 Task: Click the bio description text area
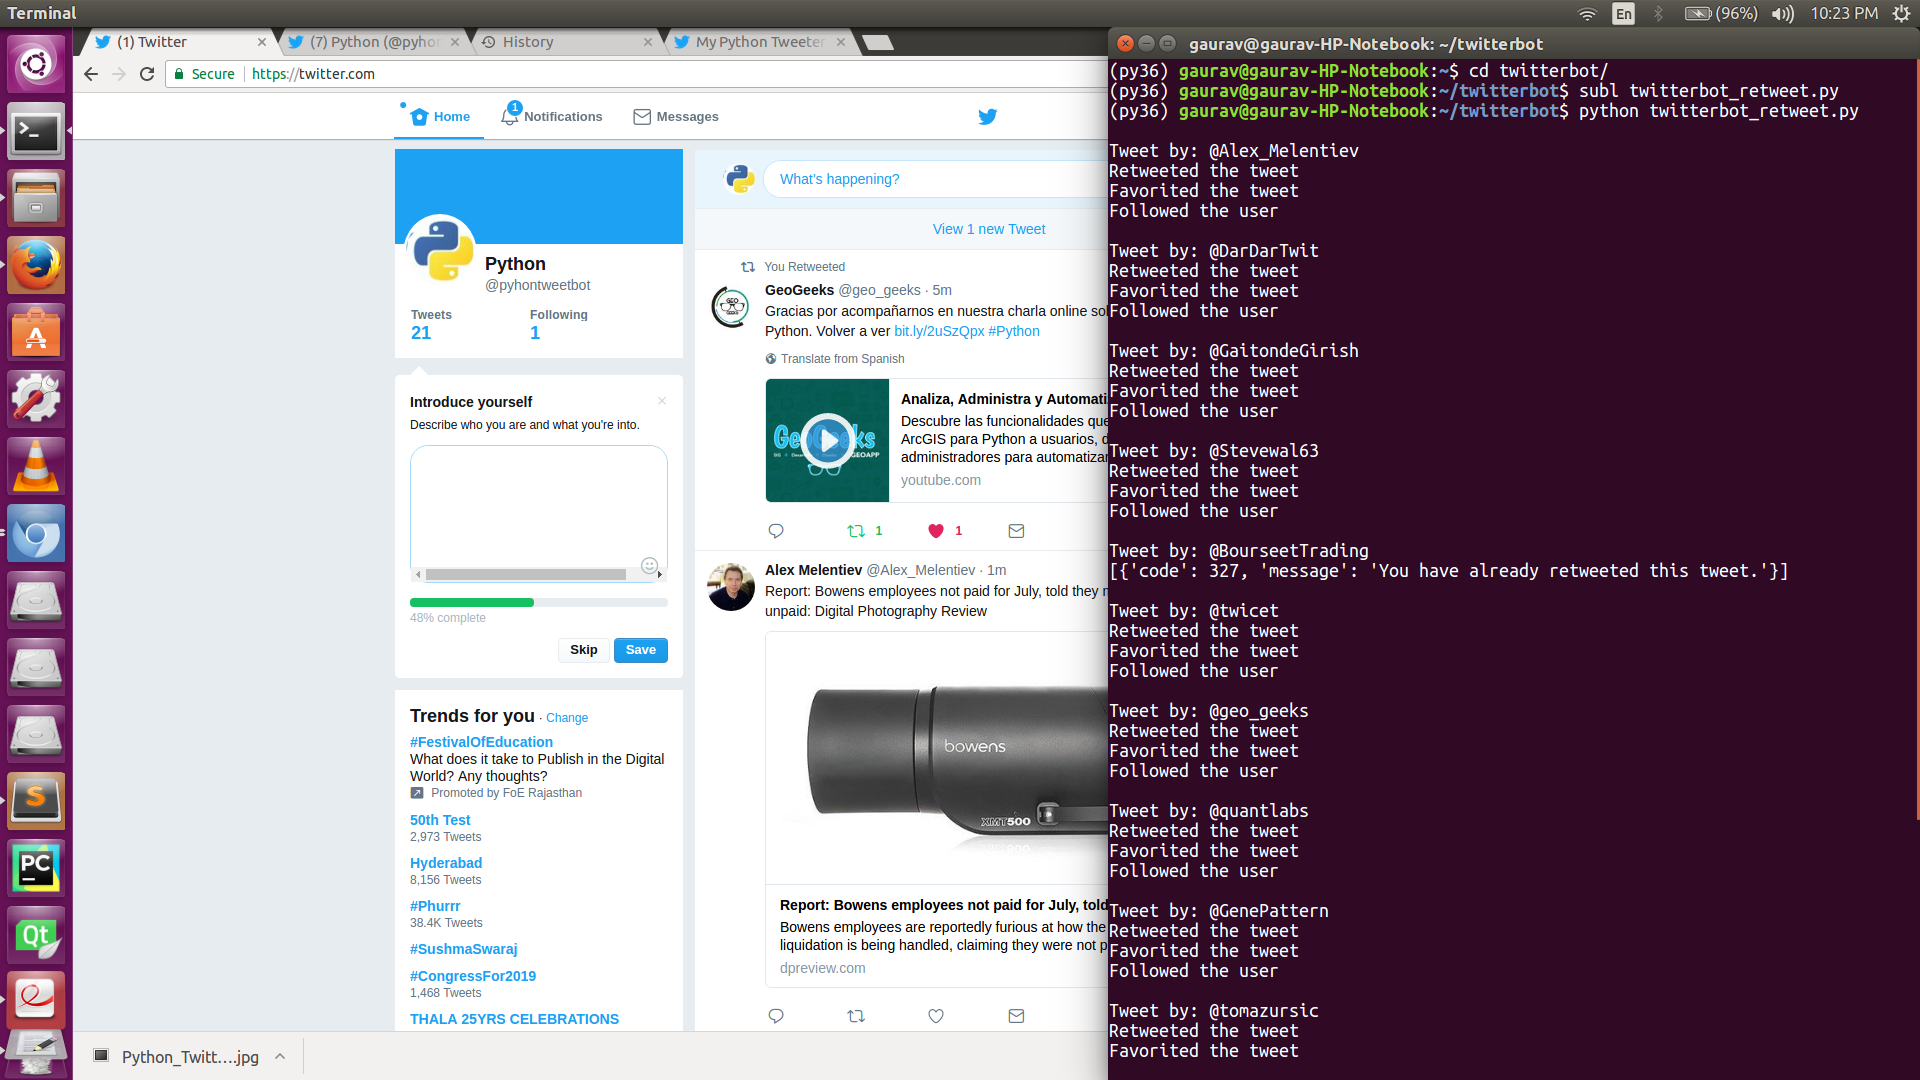[x=538, y=506]
